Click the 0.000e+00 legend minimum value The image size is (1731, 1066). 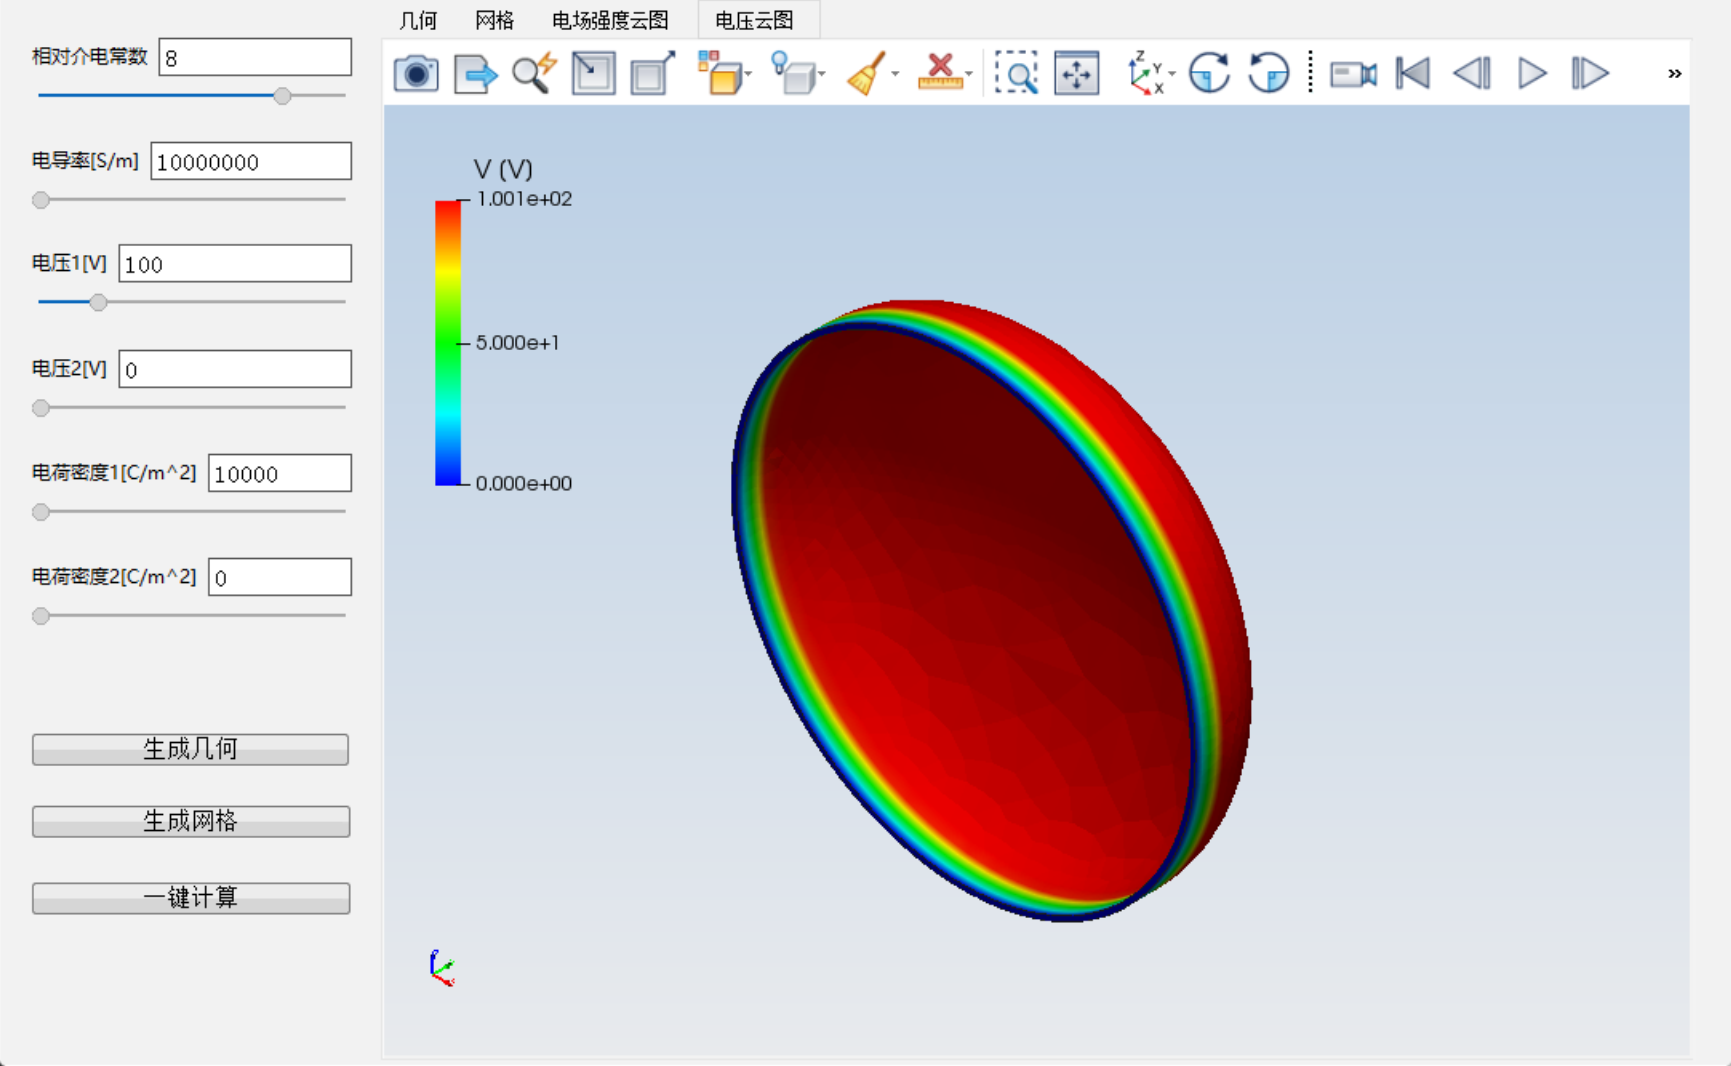524,484
